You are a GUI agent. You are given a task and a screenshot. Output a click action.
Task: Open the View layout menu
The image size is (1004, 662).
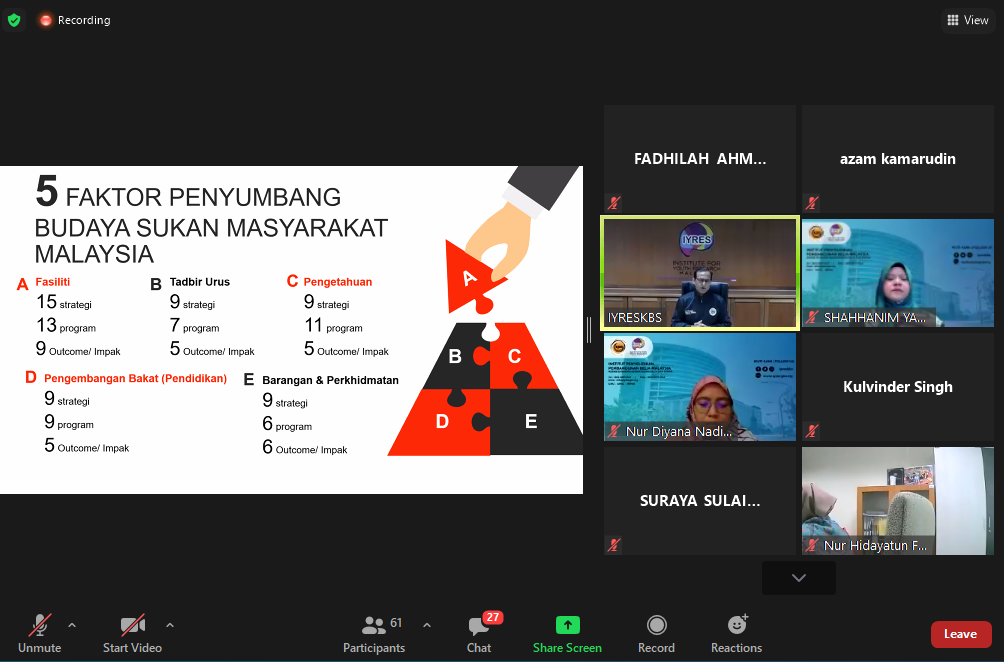click(x=967, y=20)
